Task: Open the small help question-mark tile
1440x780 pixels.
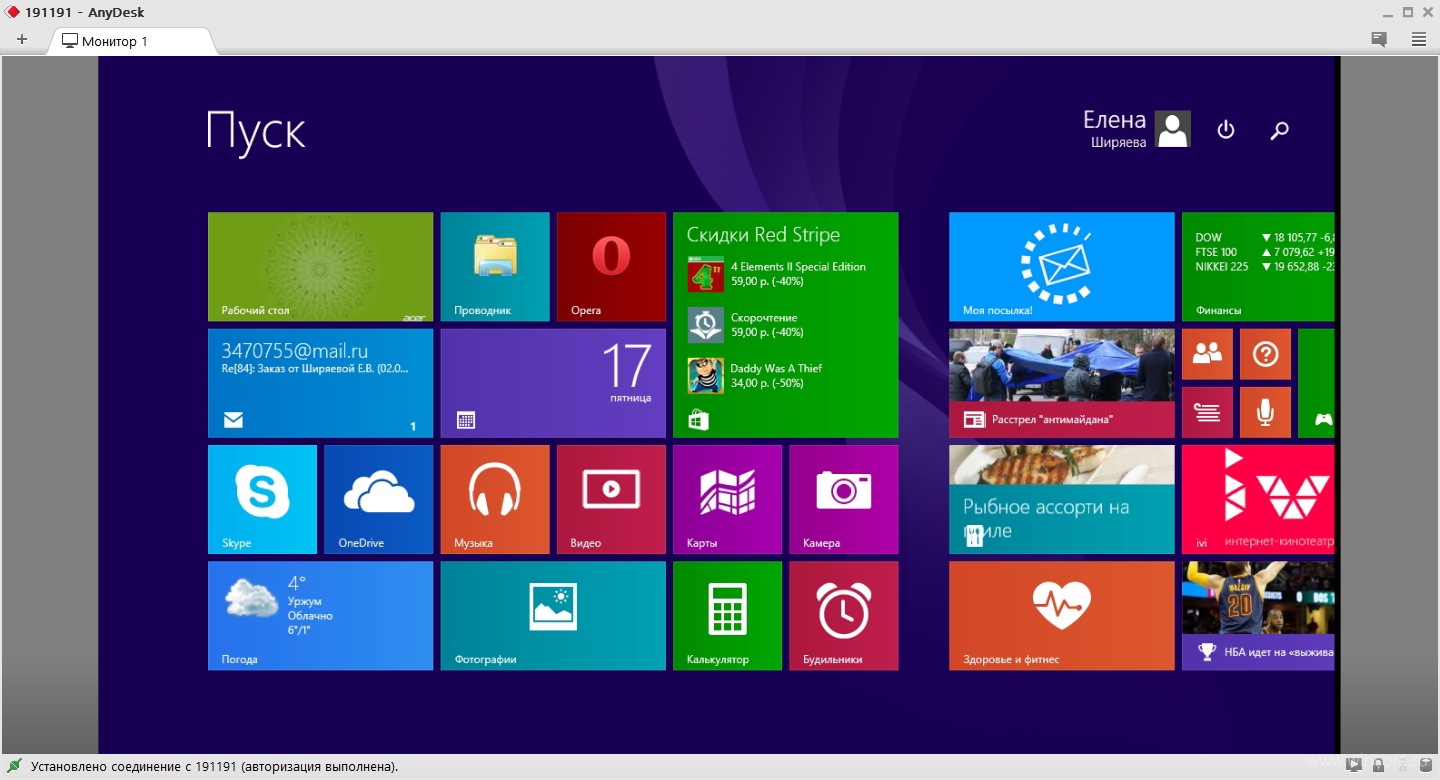Action: pos(1265,354)
